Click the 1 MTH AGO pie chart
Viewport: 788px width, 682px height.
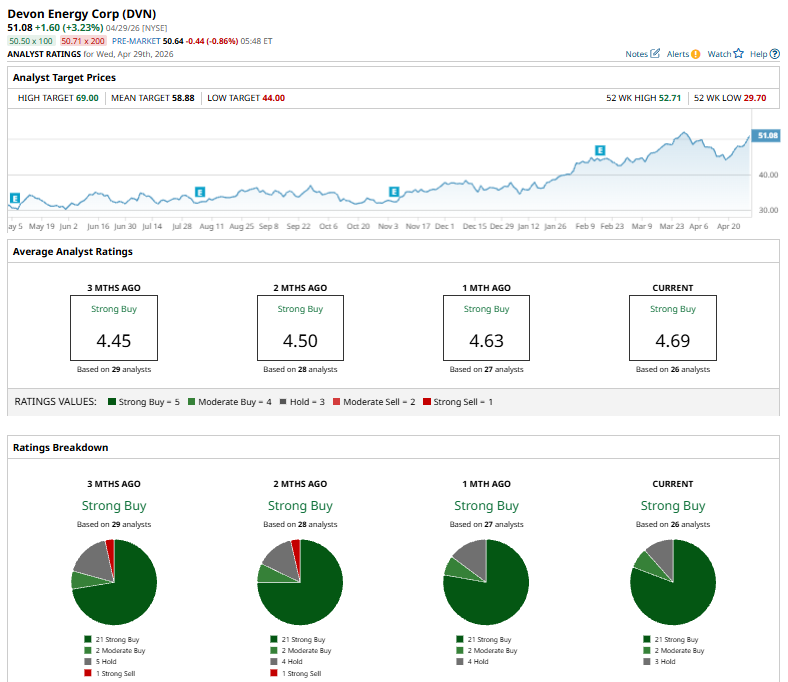point(486,582)
